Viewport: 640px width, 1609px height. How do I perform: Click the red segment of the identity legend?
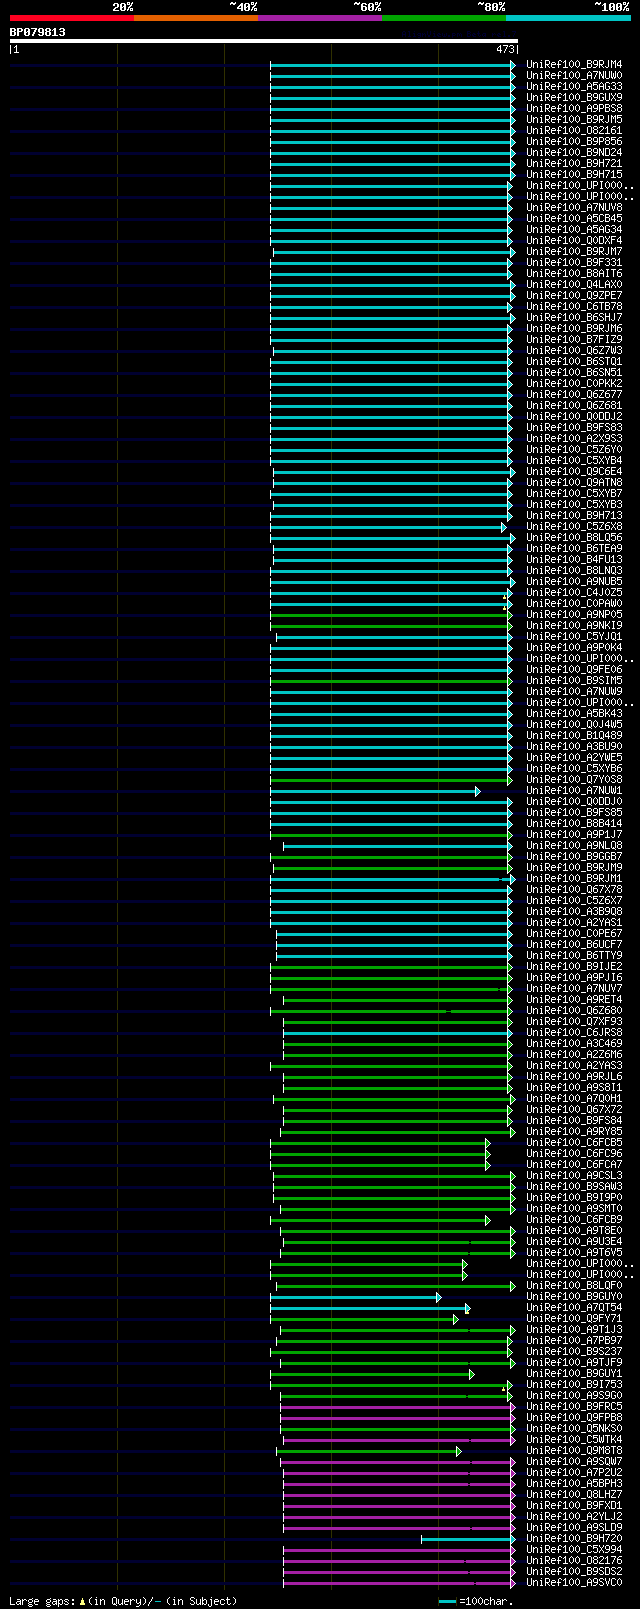(x=71, y=18)
